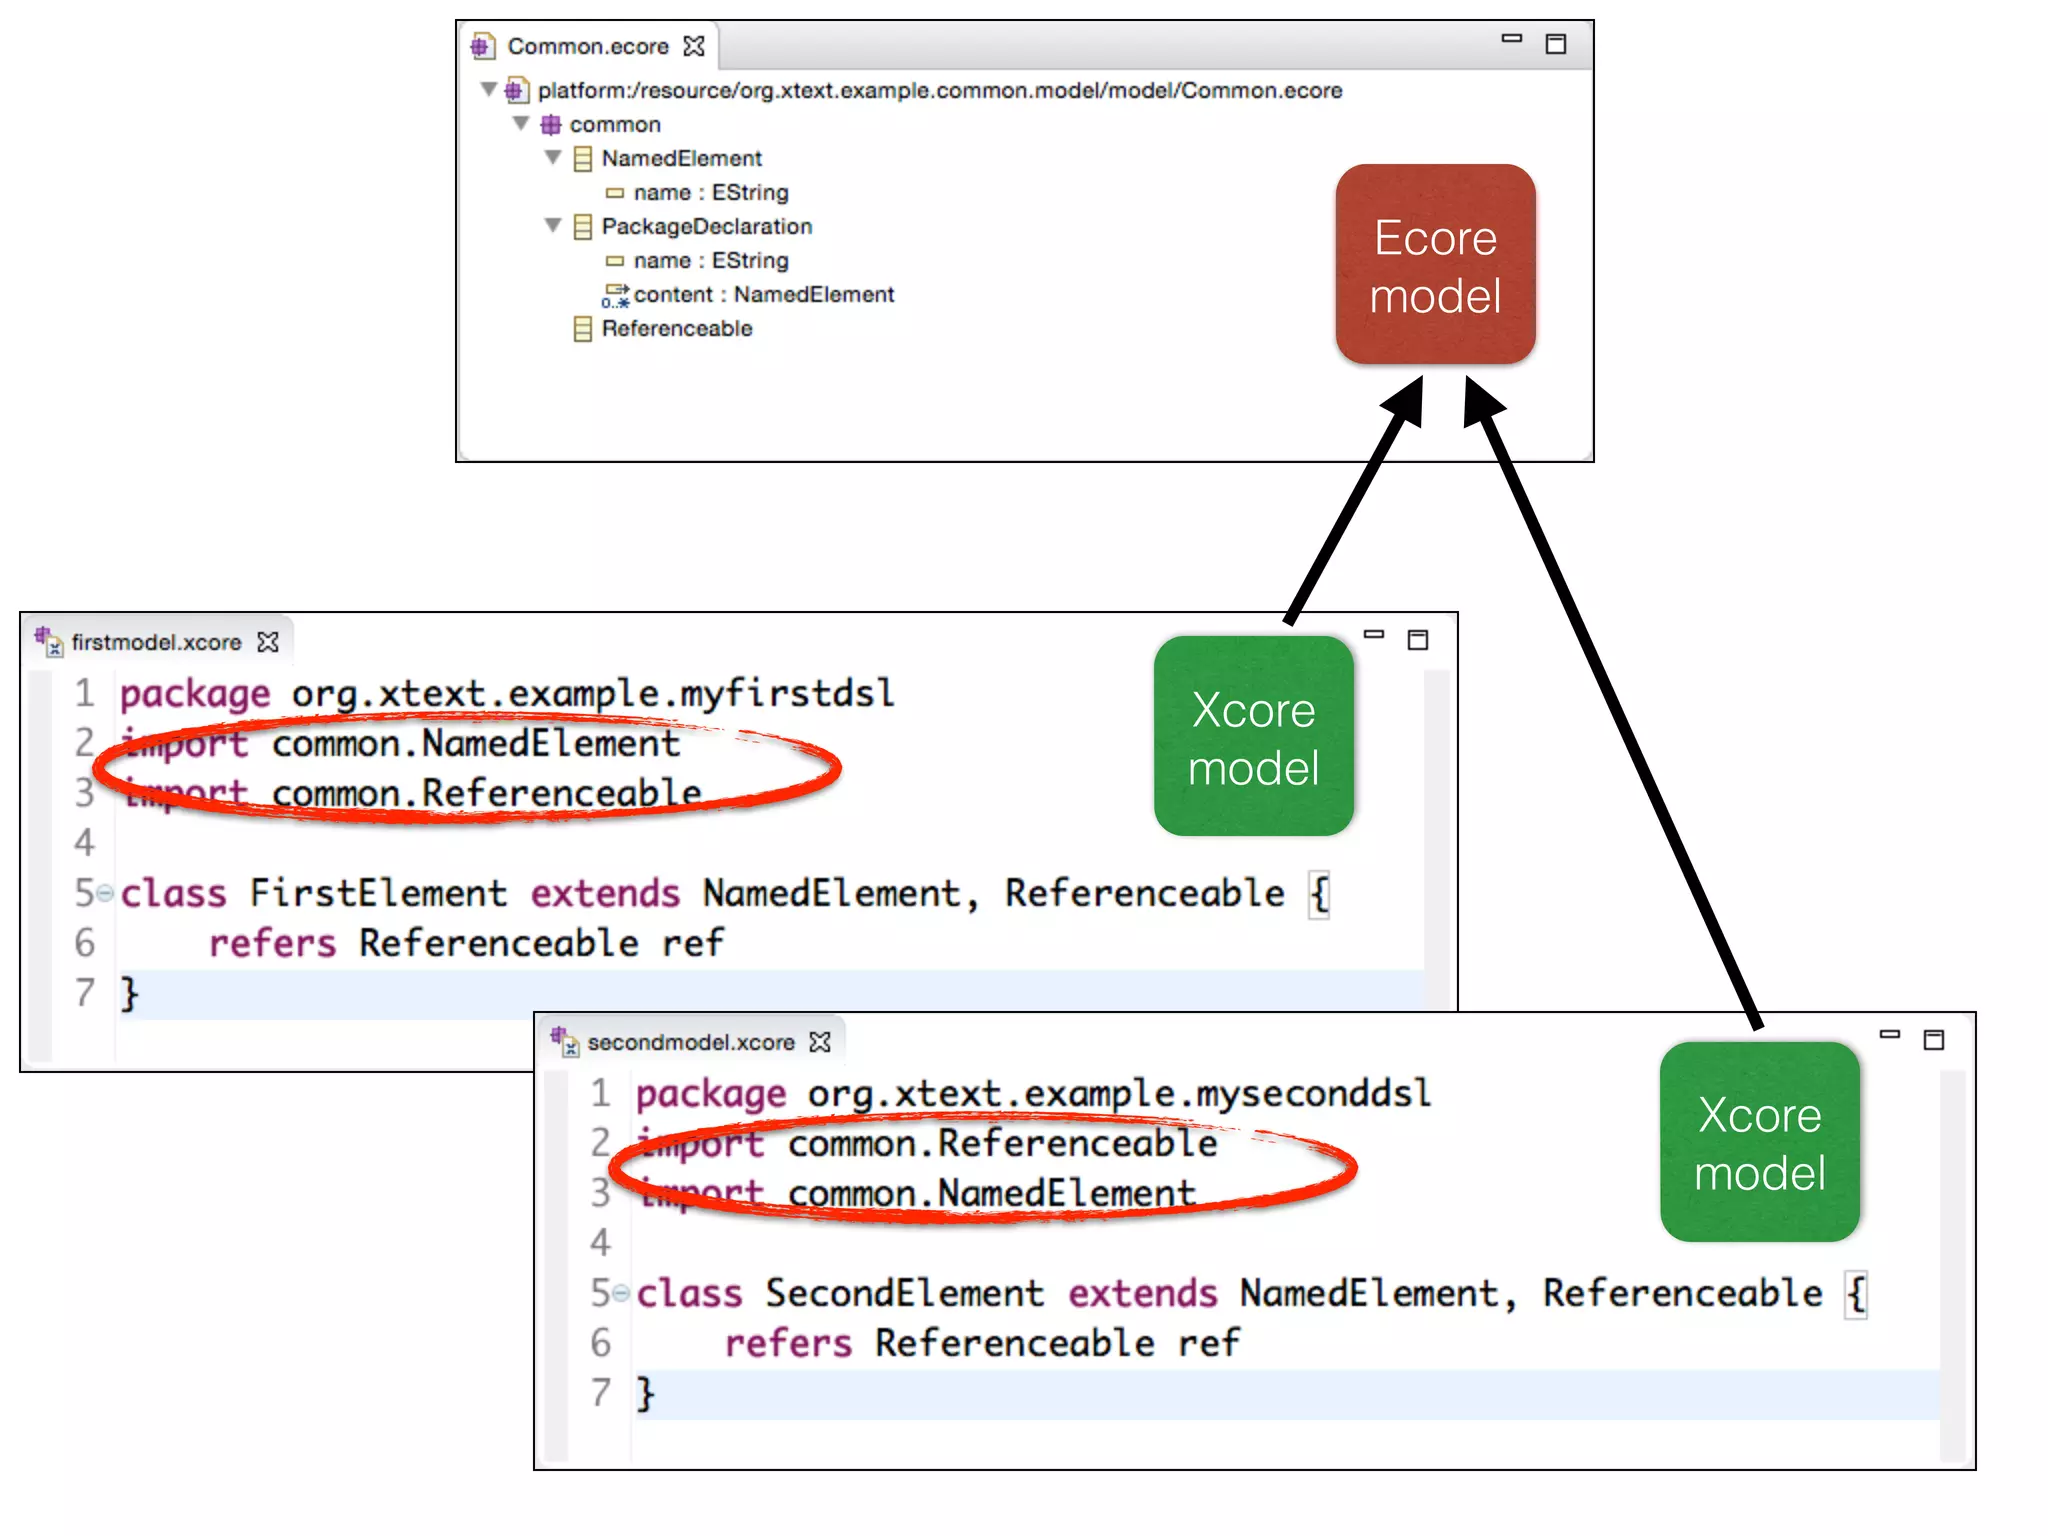The image size is (2048, 1536).
Task: Select the firstmodel.xcore editor tab
Action: (156, 642)
